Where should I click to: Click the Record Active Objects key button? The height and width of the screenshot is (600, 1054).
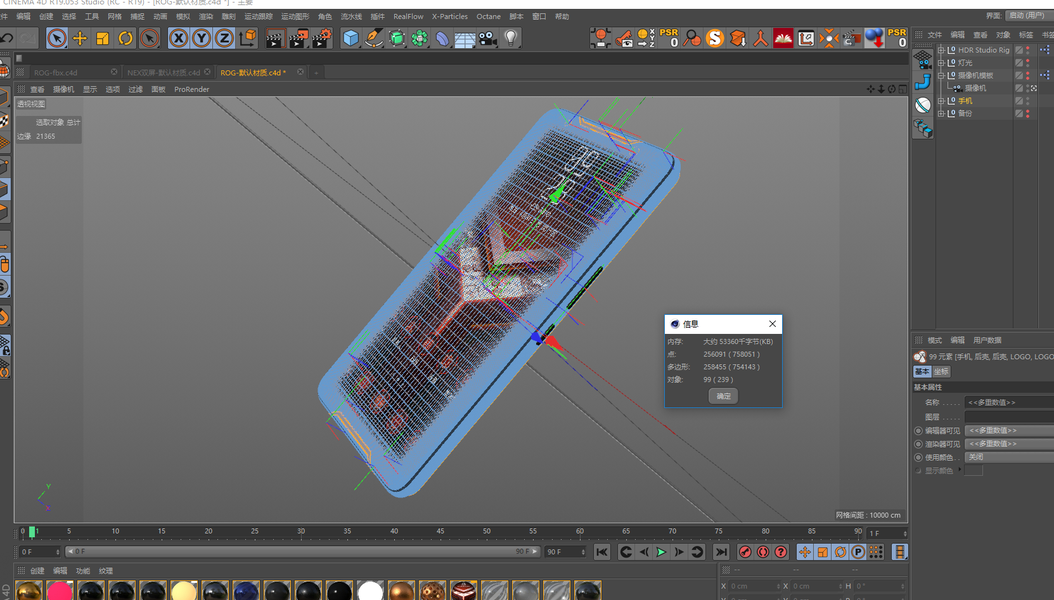click(x=745, y=552)
